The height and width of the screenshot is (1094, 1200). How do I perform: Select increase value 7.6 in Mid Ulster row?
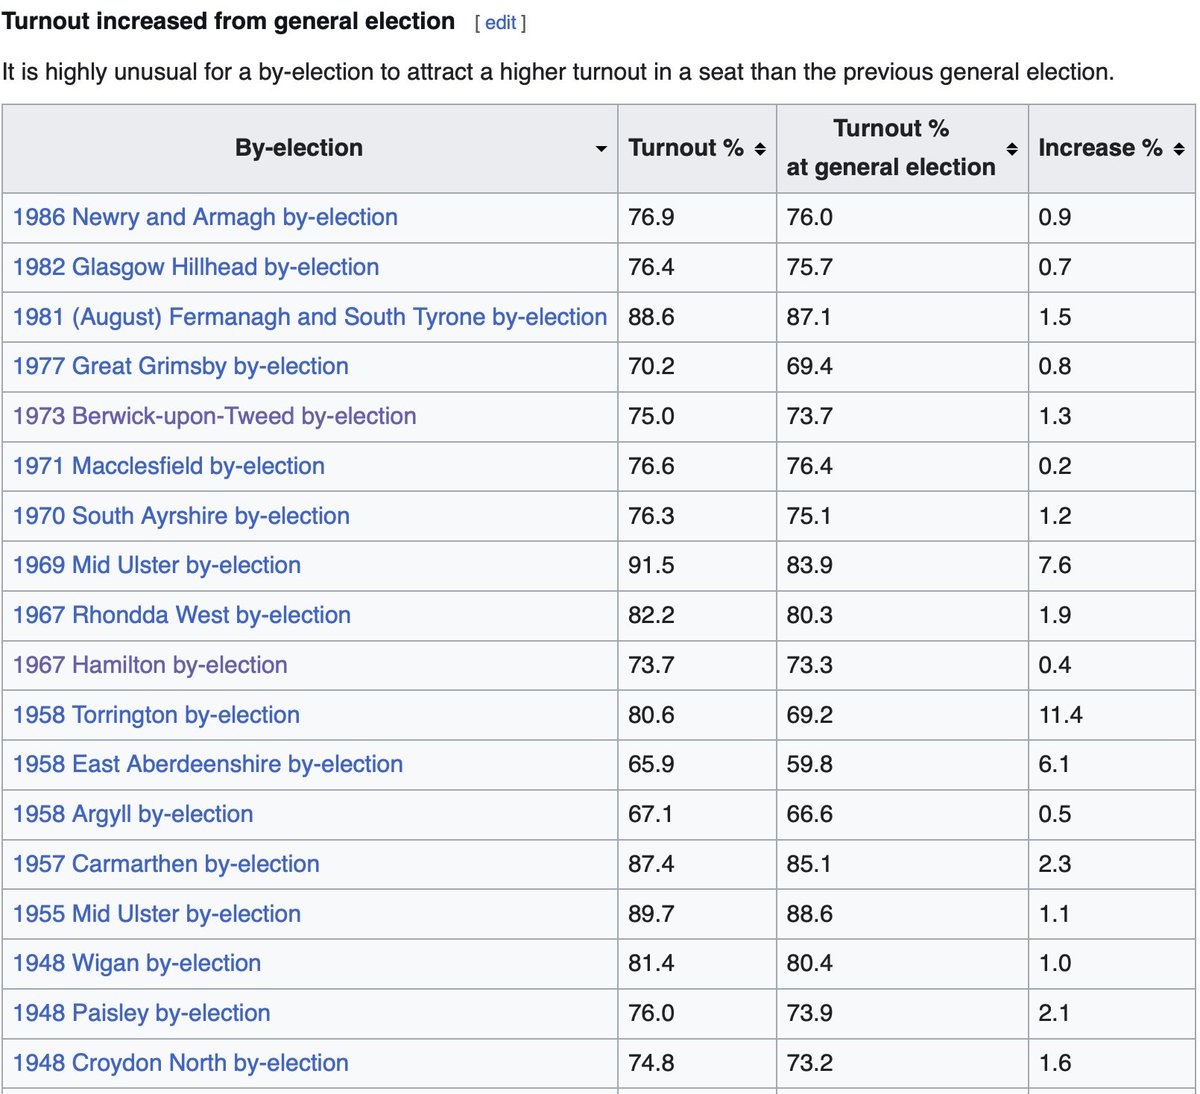click(1055, 565)
